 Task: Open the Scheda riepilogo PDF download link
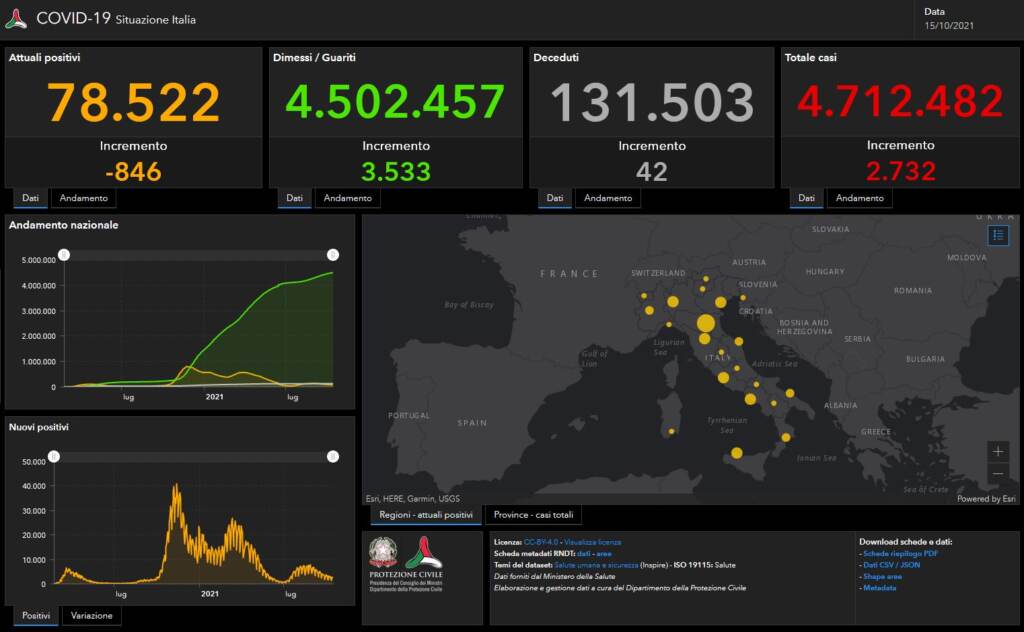tap(901, 553)
